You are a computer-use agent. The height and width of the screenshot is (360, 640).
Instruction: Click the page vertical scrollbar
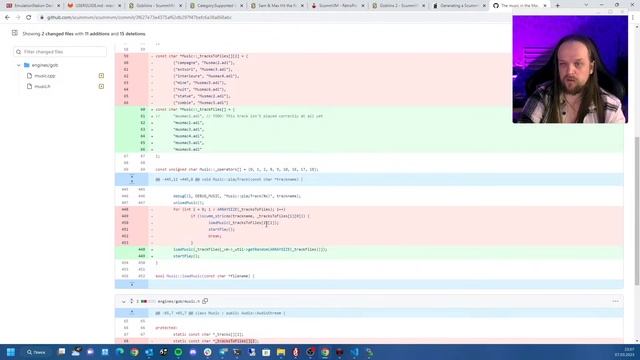tap(637, 210)
